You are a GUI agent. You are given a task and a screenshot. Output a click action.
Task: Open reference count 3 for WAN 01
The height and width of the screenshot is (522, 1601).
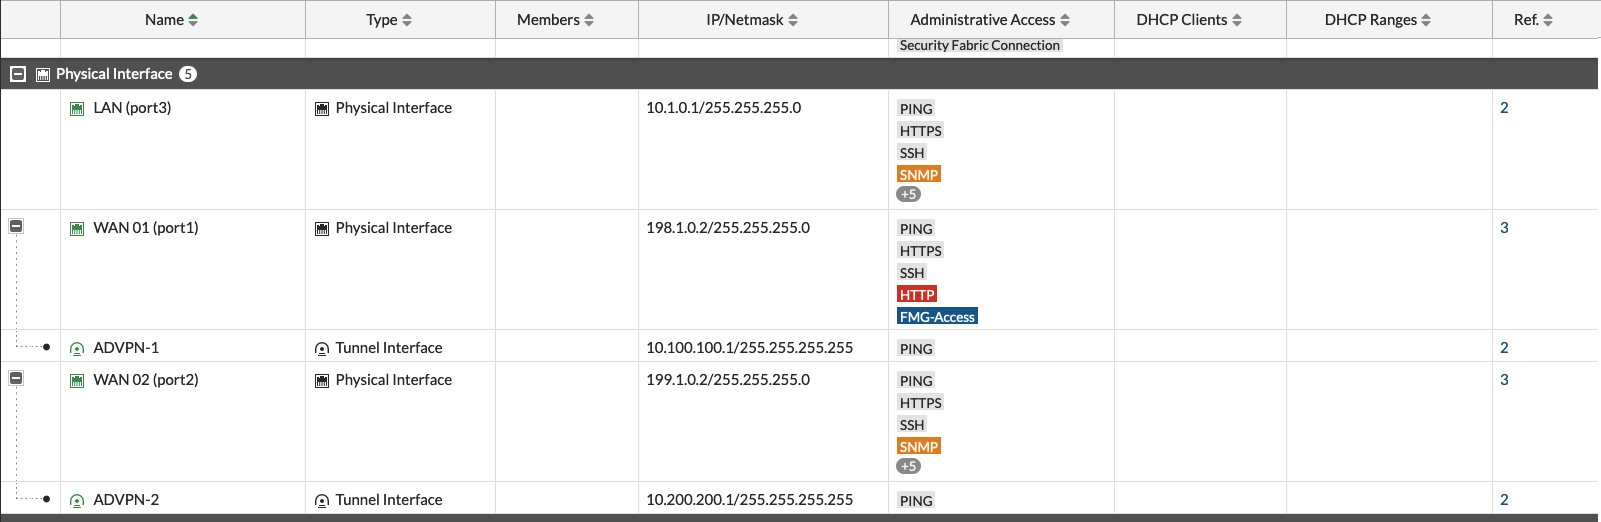[x=1504, y=228]
